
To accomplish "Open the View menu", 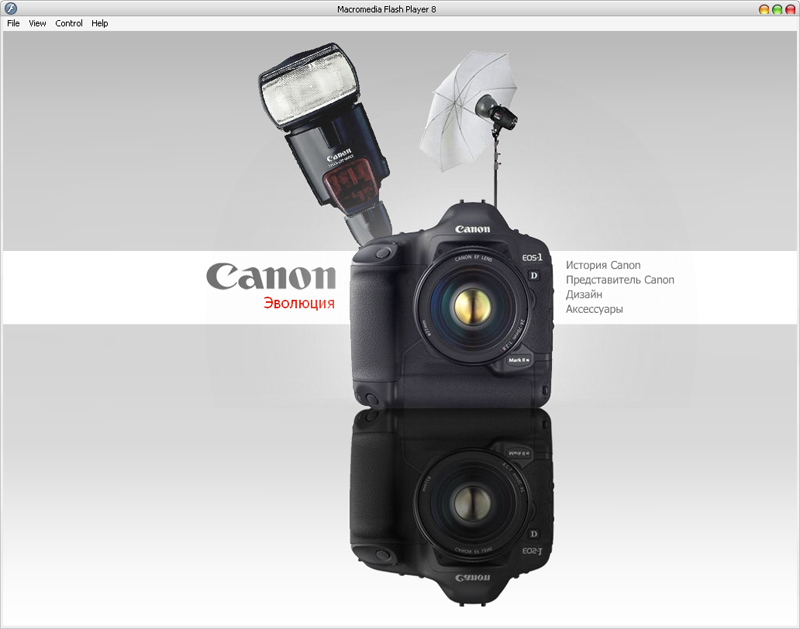I will [38, 22].
